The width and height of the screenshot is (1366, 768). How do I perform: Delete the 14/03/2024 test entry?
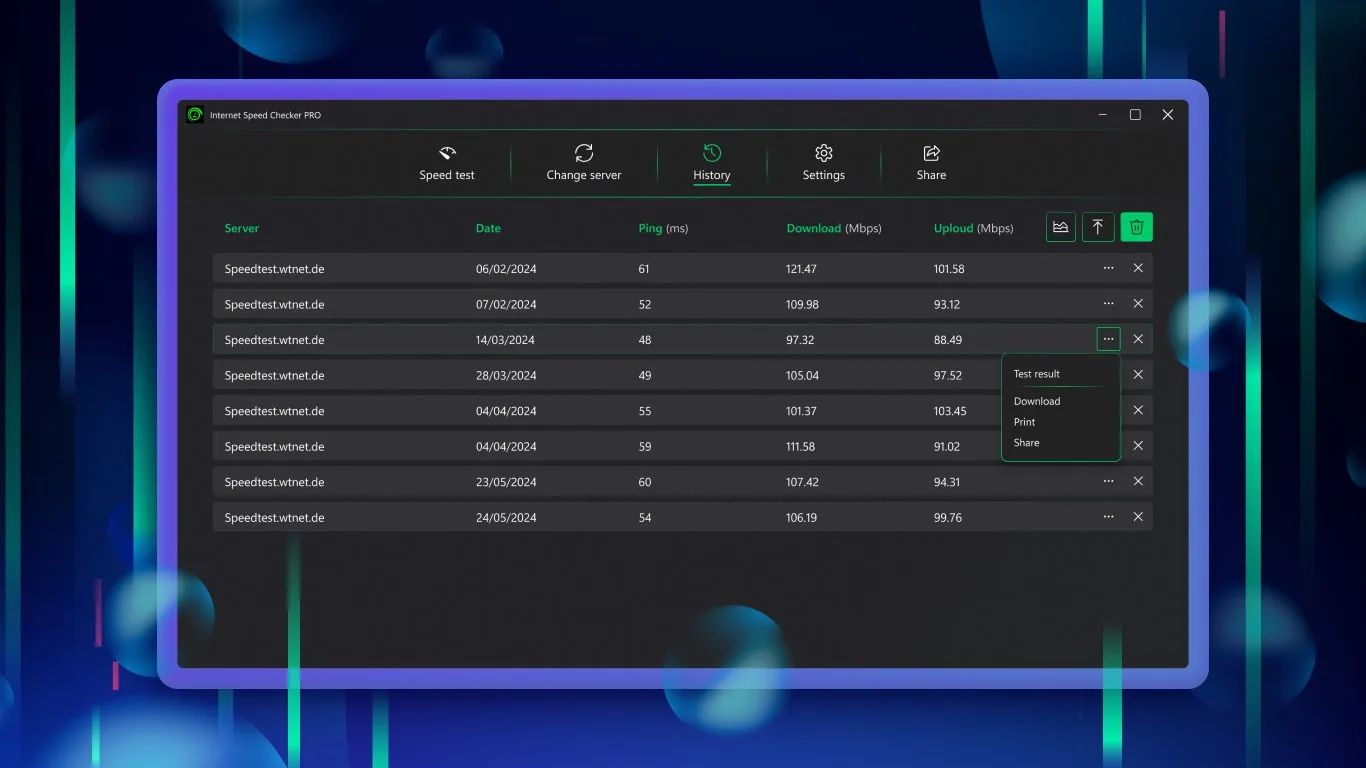tap(1138, 339)
